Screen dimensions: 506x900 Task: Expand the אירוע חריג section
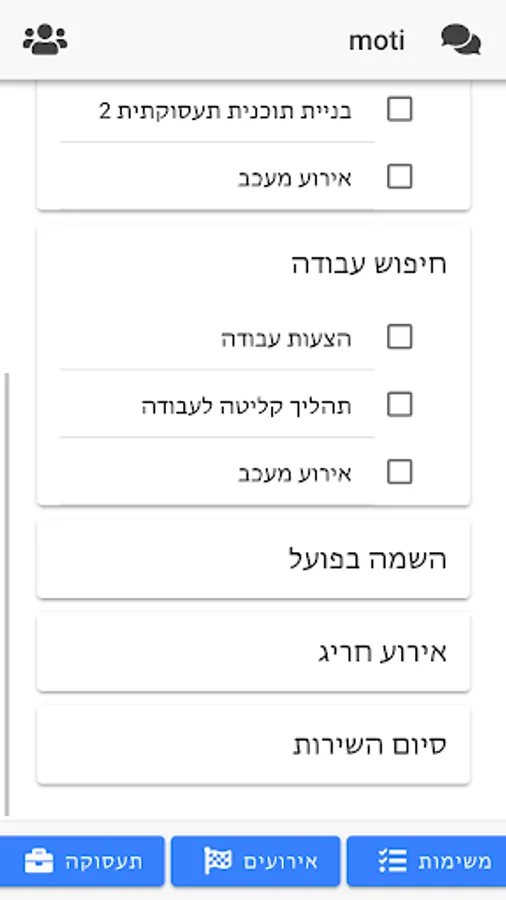click(254, 653)
